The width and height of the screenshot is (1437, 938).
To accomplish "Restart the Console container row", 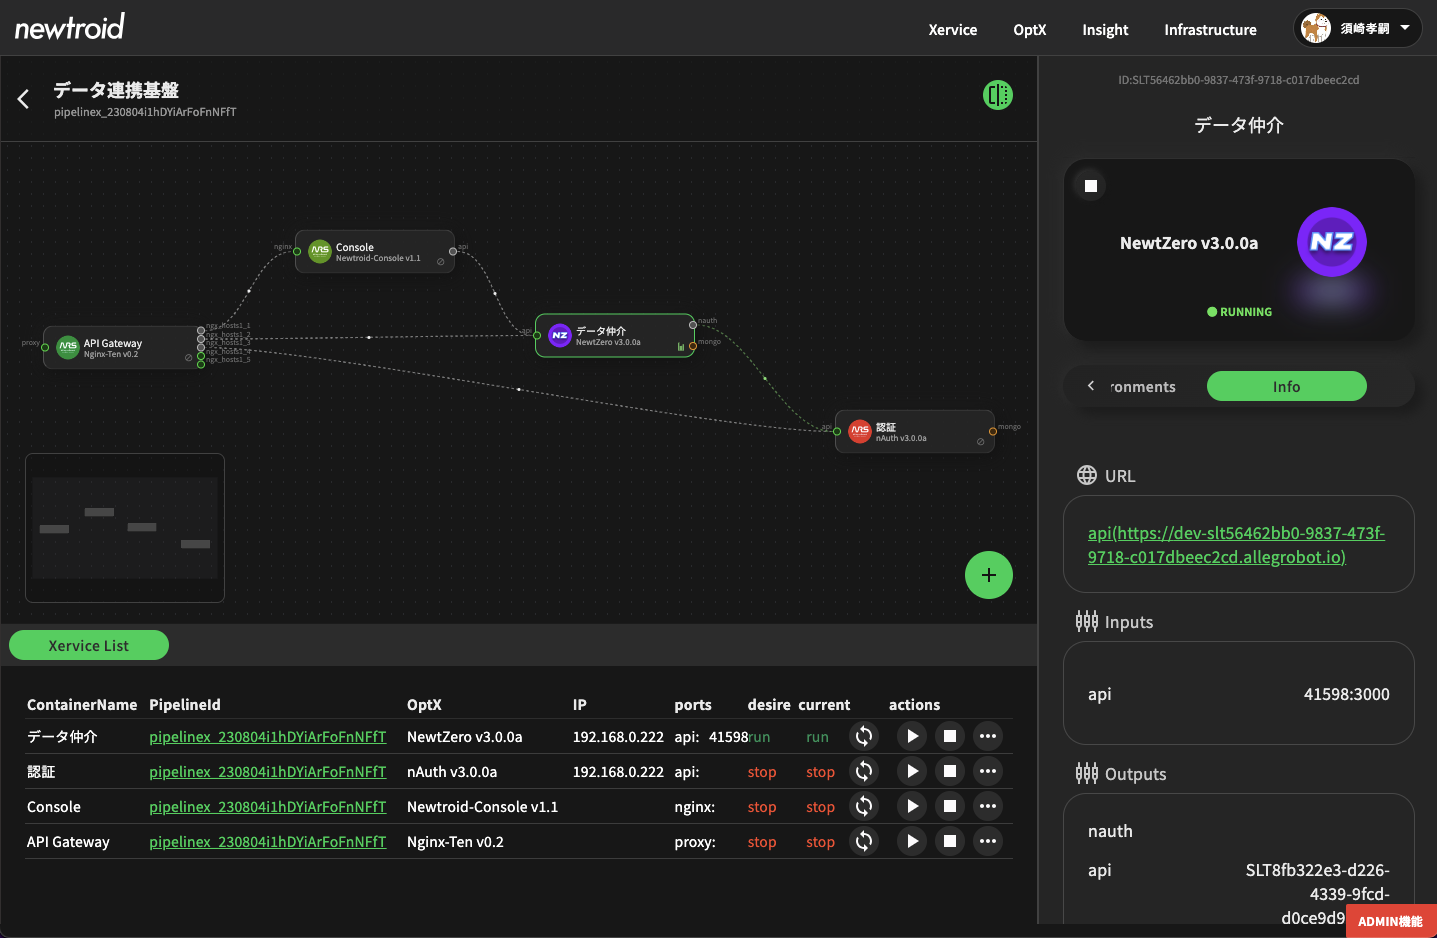I will coord(864,806).
